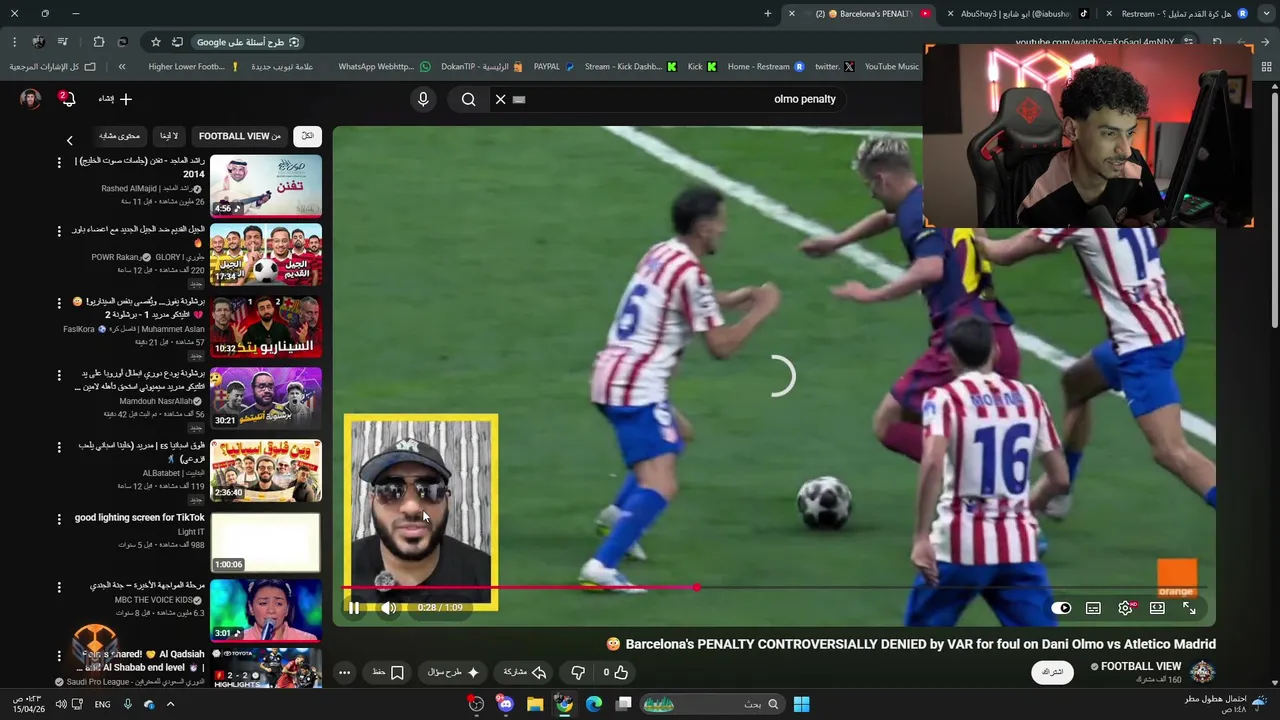Viewport: 1280px width, 720px height.
Task: Close the Barcelona's PENALTY tab
Action: (x=791, y=14)
